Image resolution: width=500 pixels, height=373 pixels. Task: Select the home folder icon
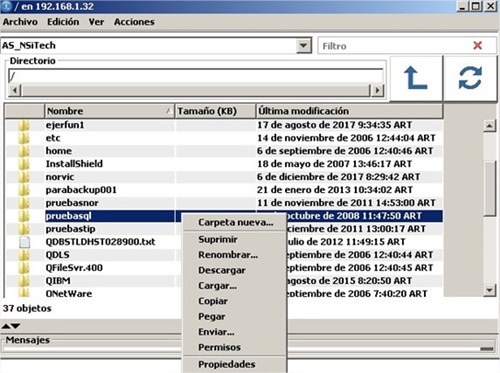[x=24, y=151]
